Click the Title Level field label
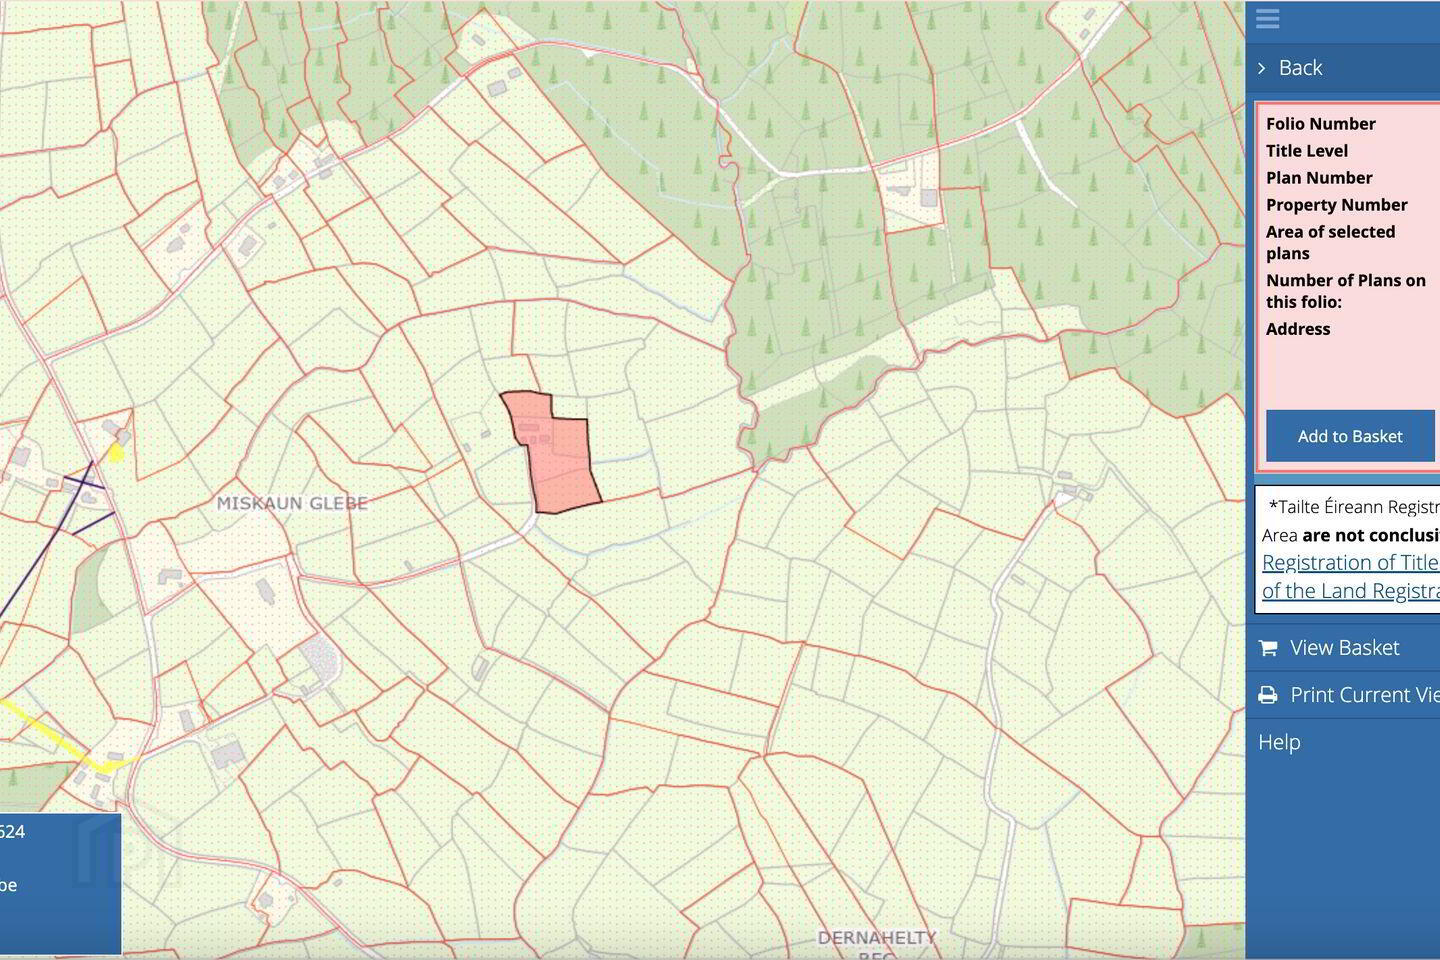The height and width of the screenshot is (960, 1440). point(1307,151)
